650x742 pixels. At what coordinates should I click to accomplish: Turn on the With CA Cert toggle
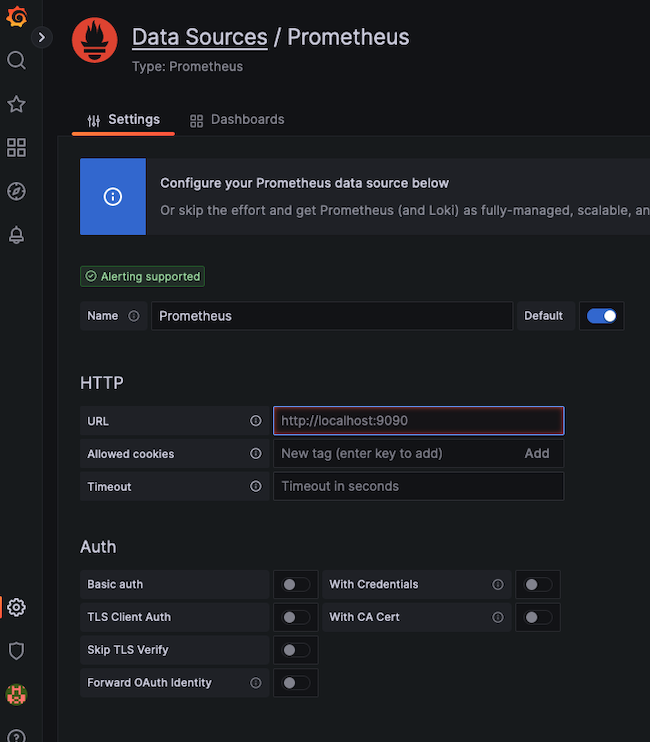[538, 618]
